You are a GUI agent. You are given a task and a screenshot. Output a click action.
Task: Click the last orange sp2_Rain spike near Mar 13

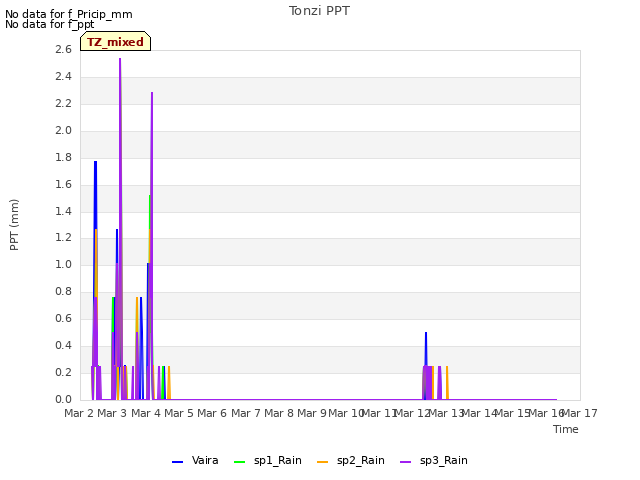[447, 367]
